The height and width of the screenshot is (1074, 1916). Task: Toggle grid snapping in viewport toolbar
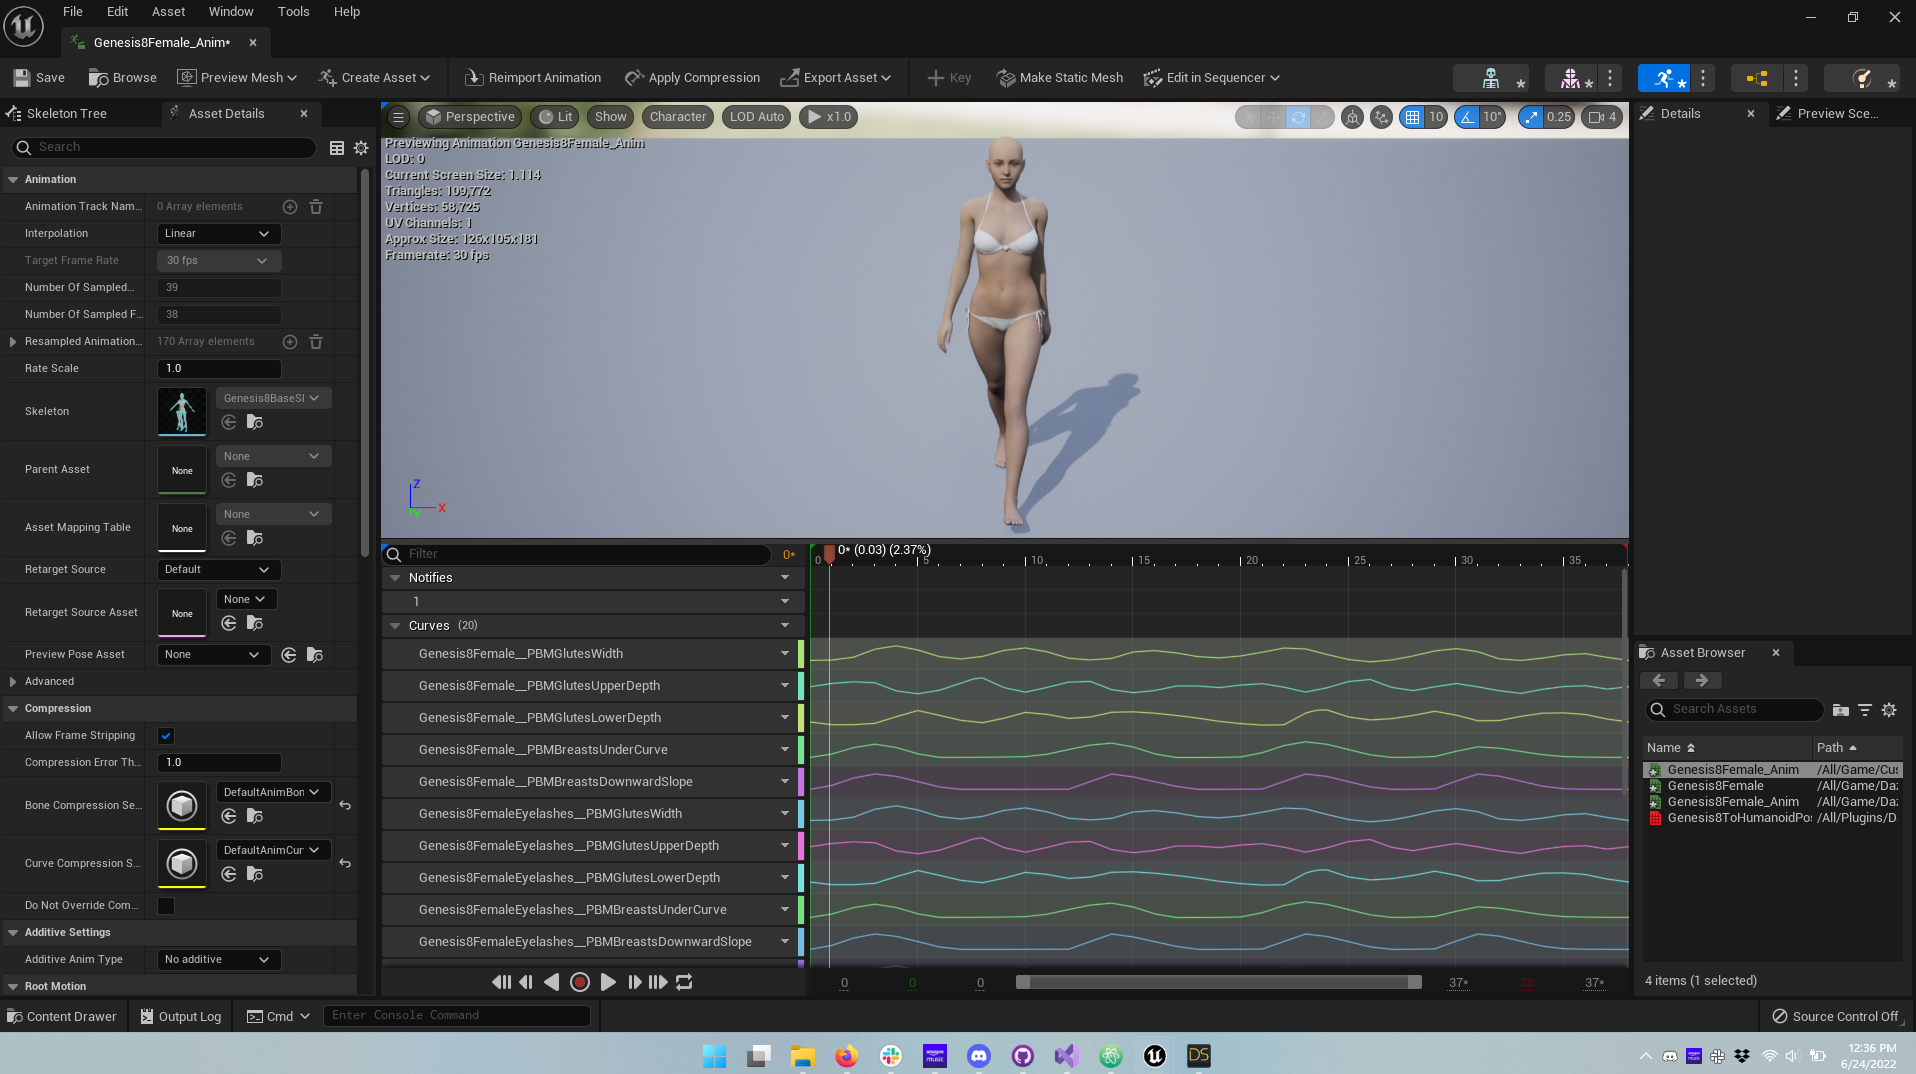click(x=1412, y=117)
